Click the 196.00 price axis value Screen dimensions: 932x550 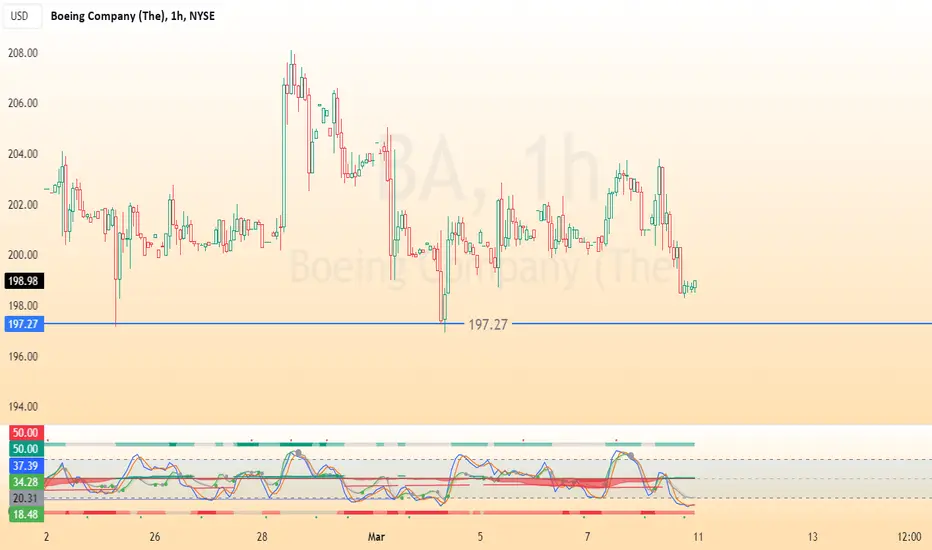(x=23, y=356)
